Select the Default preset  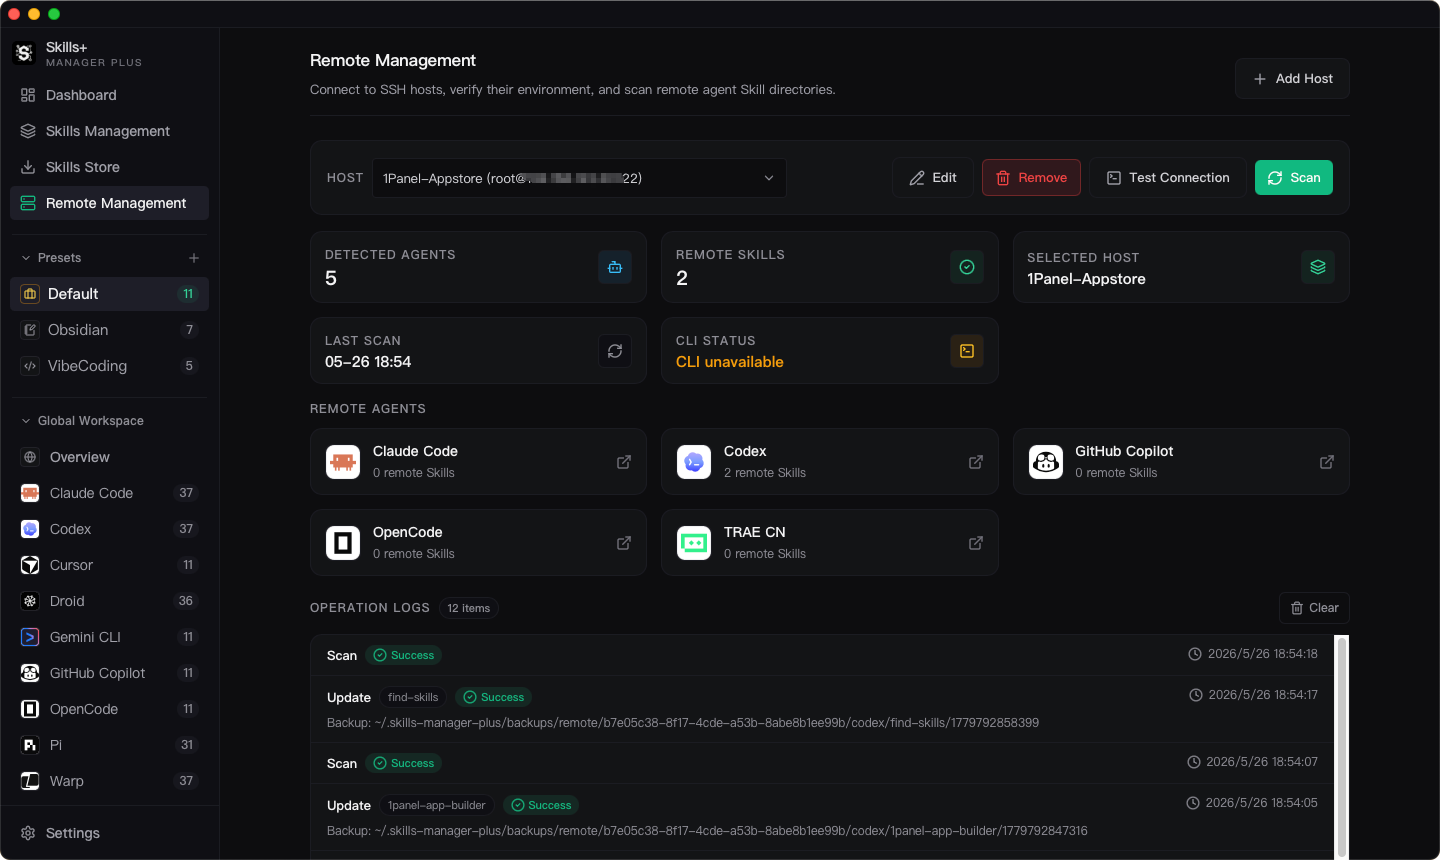click(x=109, y=294)
